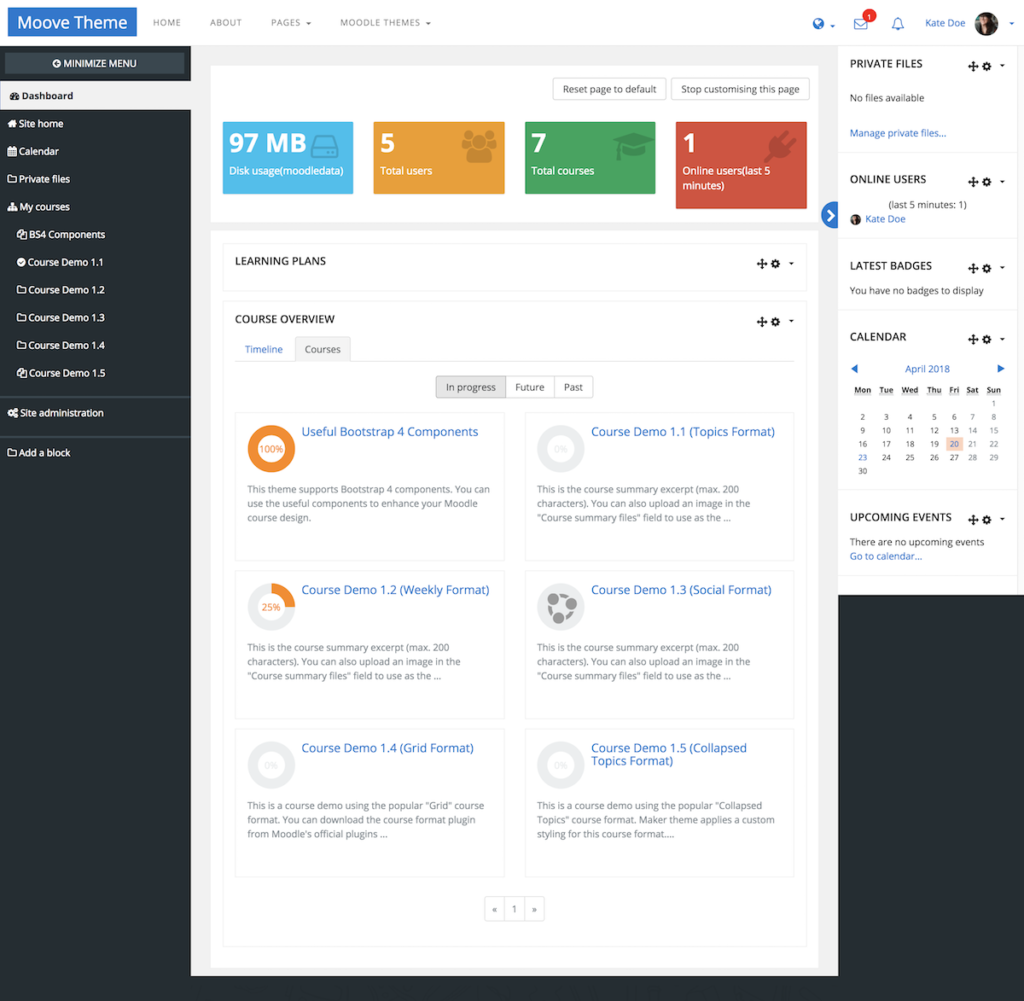The image size is (1024, 1001).
Task: Switch to the Timeline tab
Action: pos(263,349)
